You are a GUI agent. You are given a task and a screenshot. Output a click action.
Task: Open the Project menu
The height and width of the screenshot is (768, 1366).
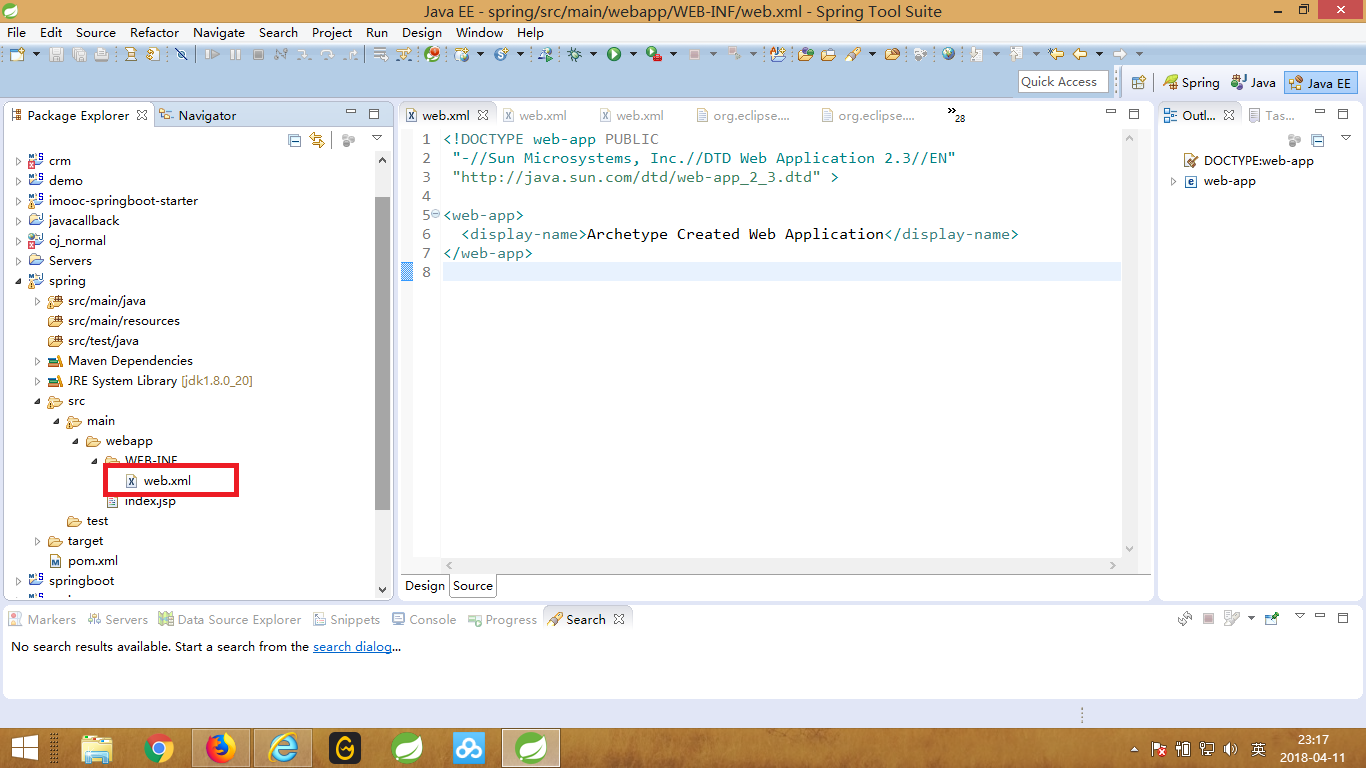[x=332, y=32]
